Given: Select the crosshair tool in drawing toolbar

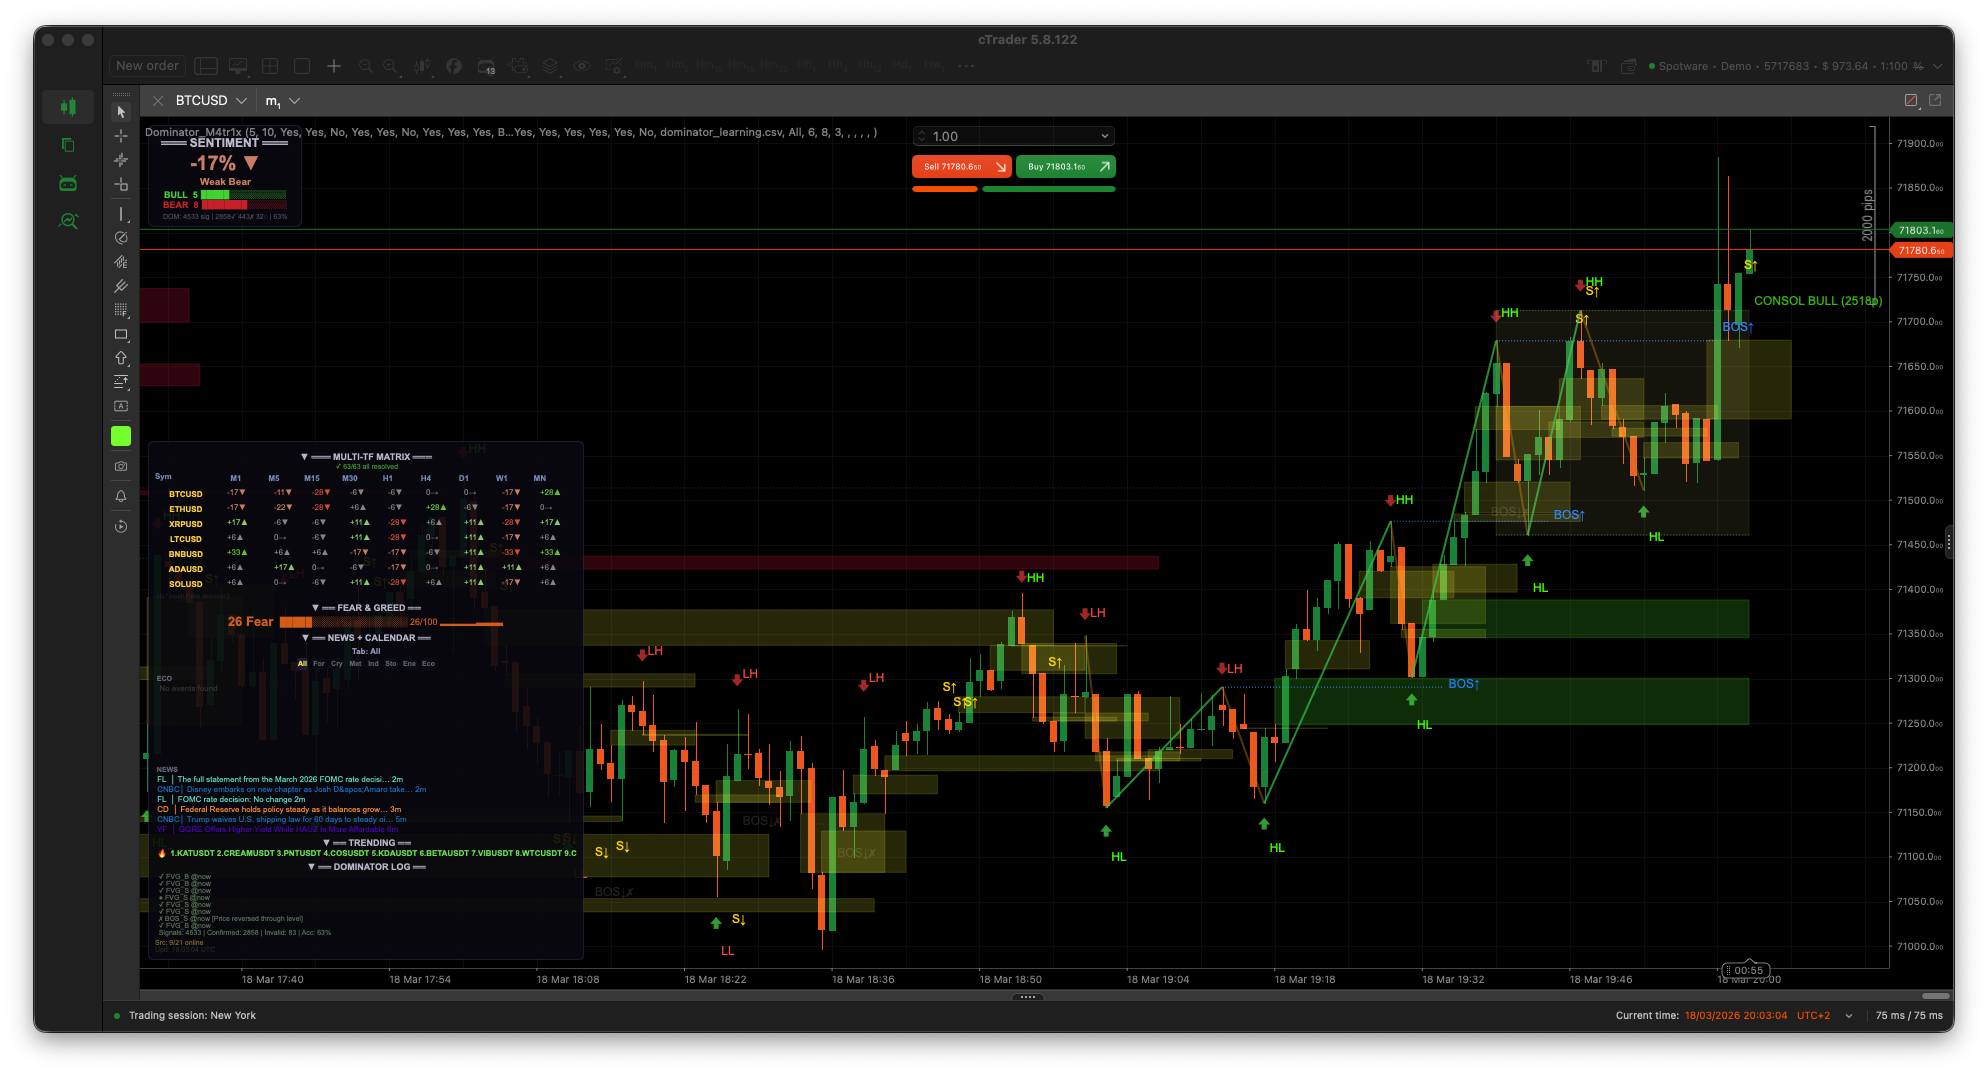Looking at the screenshot, I should click(x=121, y=136).
